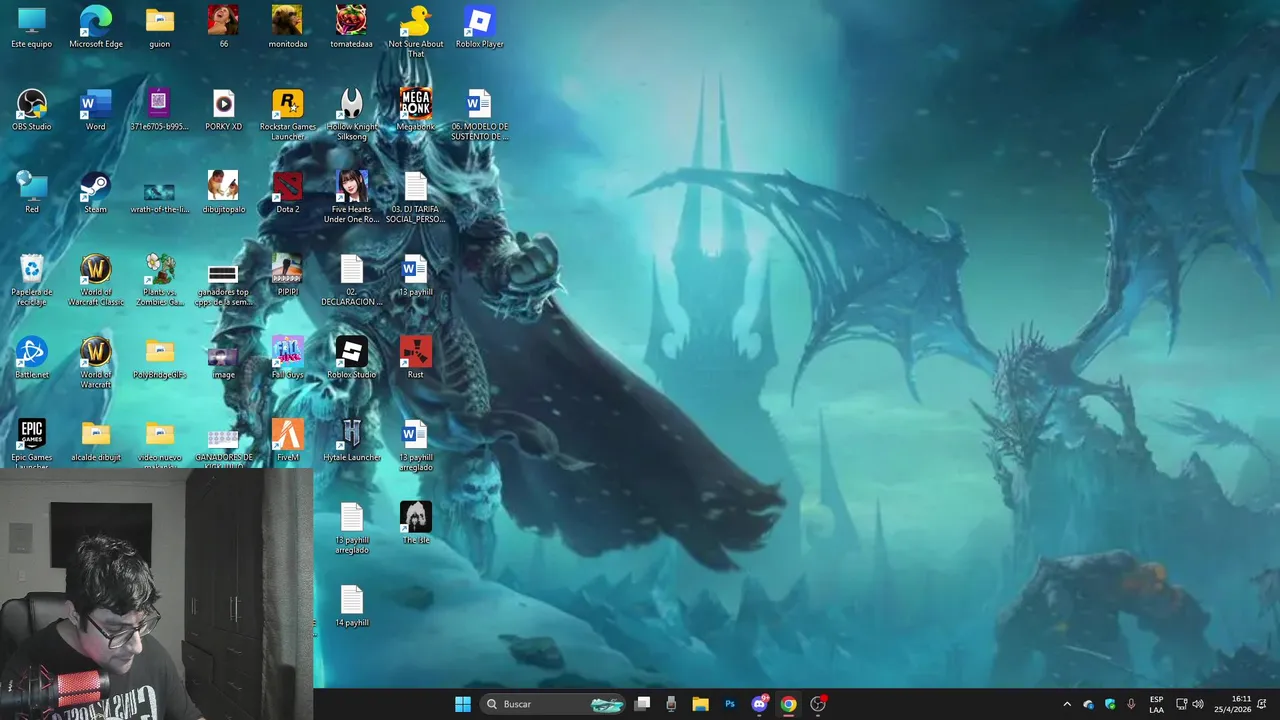Open the monitodaa image file
Viewport: 1280px width, 720px height.
click(288, 27)
